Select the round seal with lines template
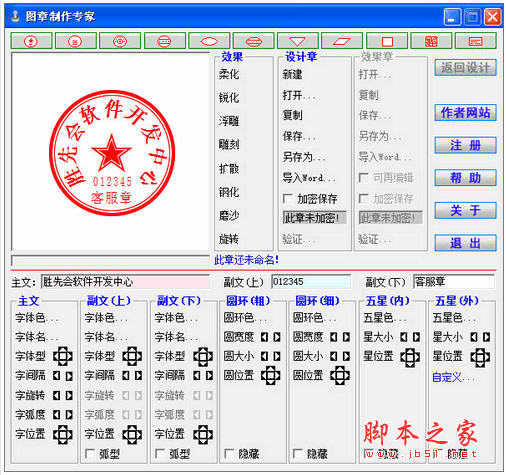Screen dimensions: 506x475 [x=76, y=41]
